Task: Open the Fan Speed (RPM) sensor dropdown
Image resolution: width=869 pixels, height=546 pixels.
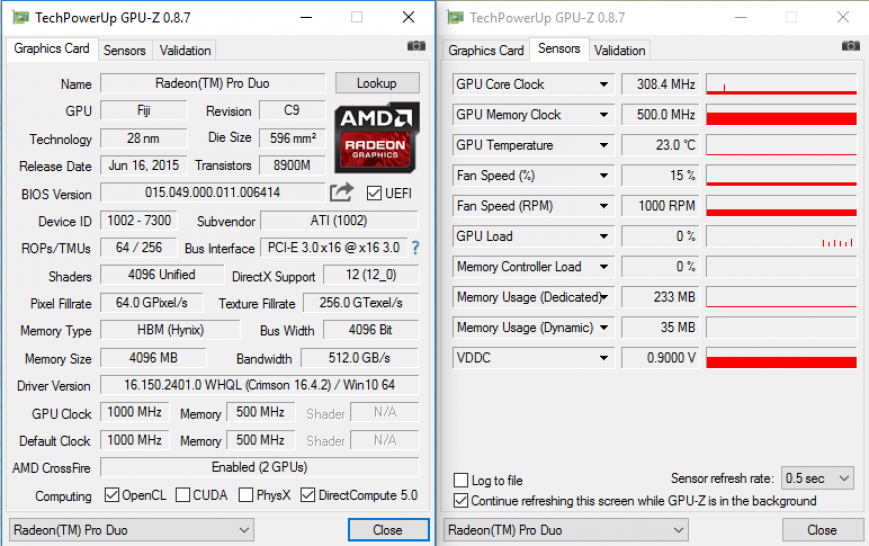Action: [604, 206]
